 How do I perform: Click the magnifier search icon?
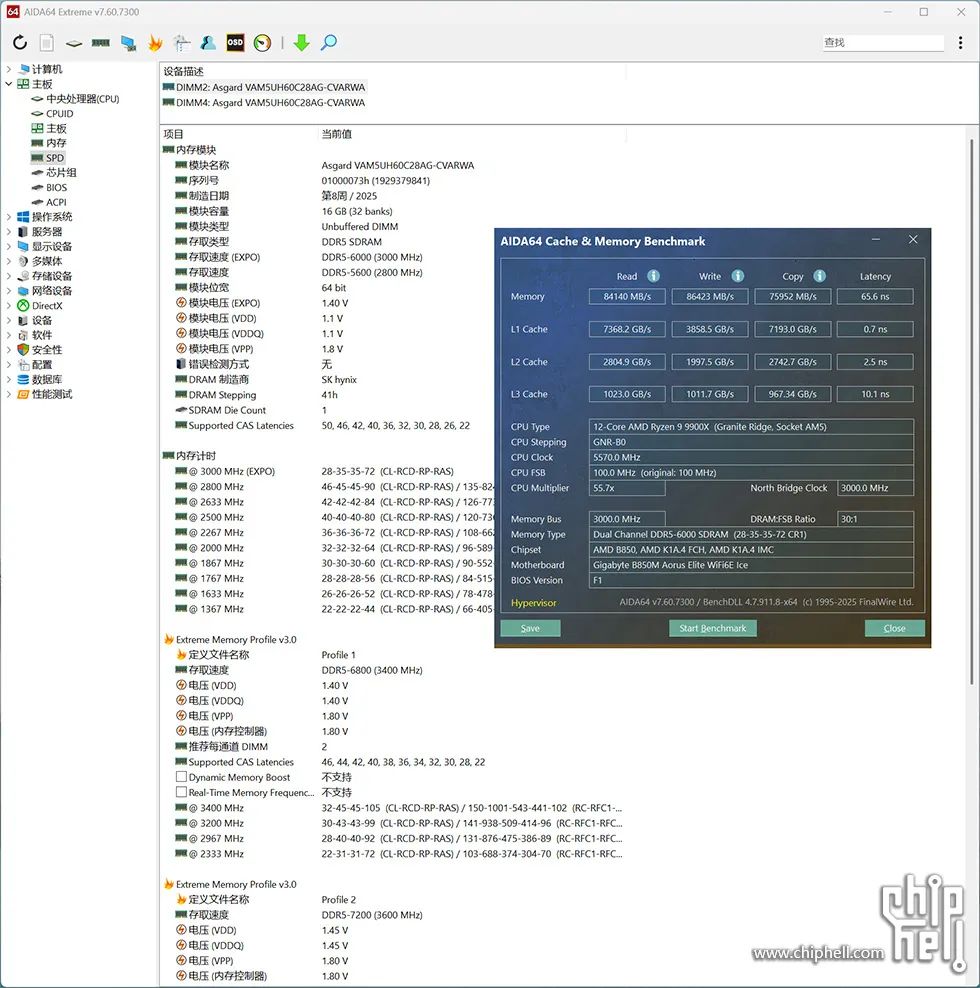pyautogui.click(x=328, y=42)
